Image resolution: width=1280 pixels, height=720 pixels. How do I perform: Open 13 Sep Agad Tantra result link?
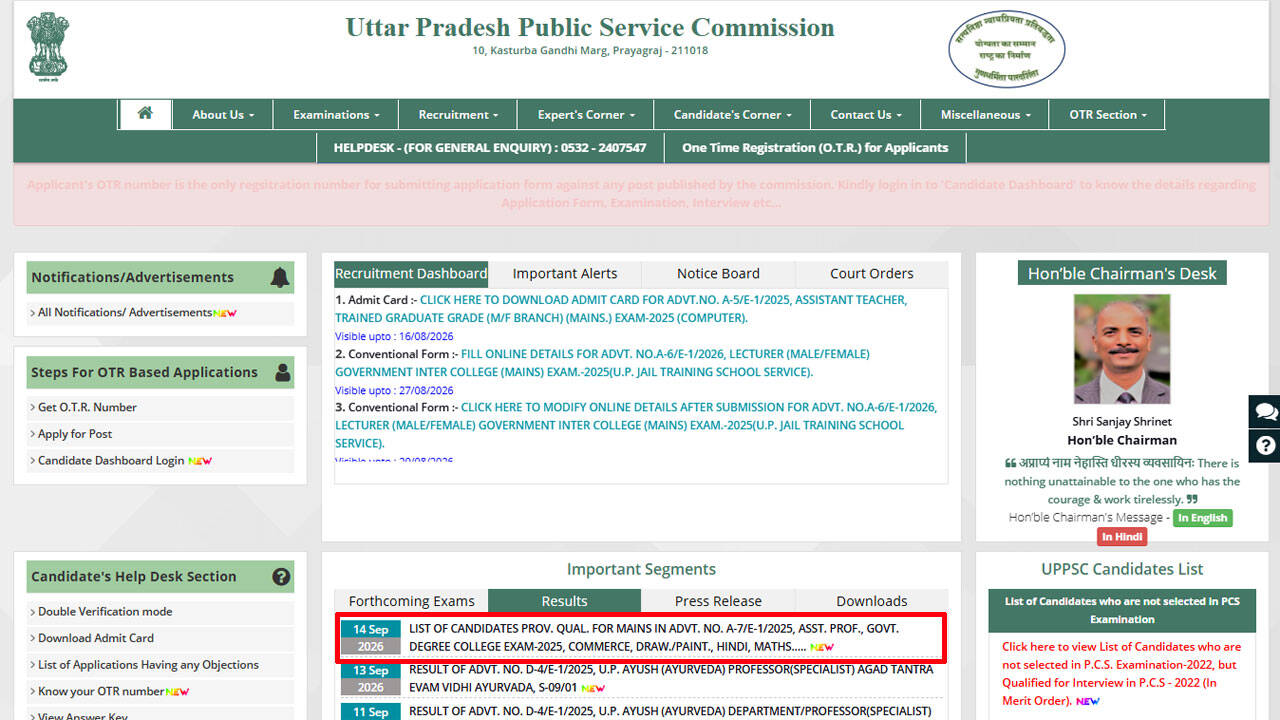671,679
